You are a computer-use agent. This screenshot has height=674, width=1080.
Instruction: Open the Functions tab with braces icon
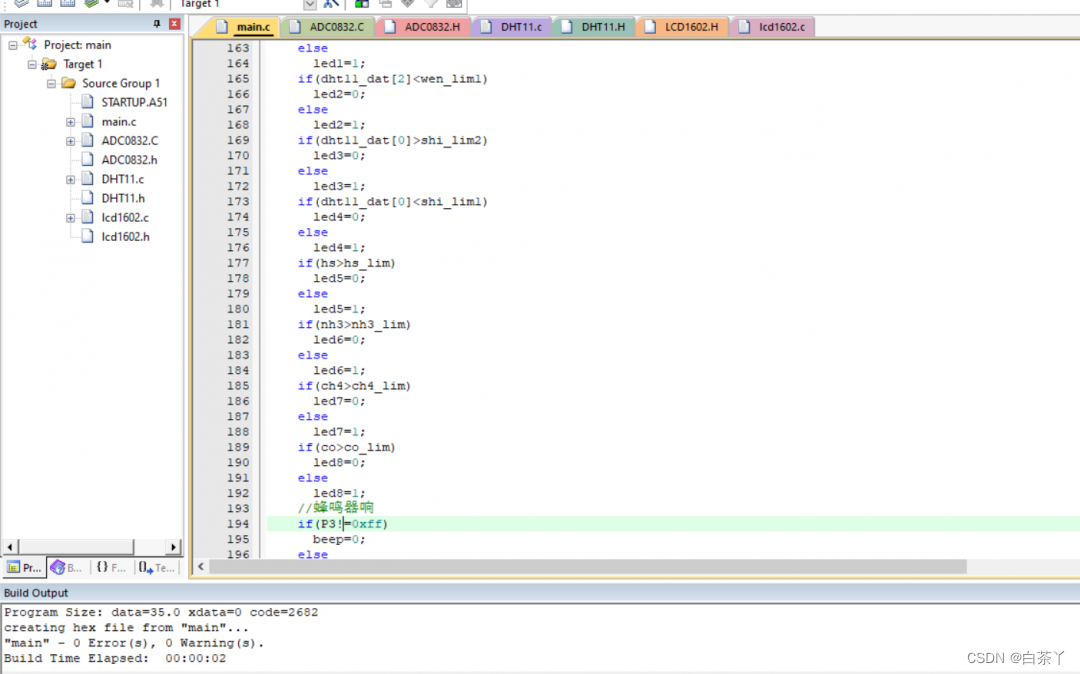(x=110, y=567)
